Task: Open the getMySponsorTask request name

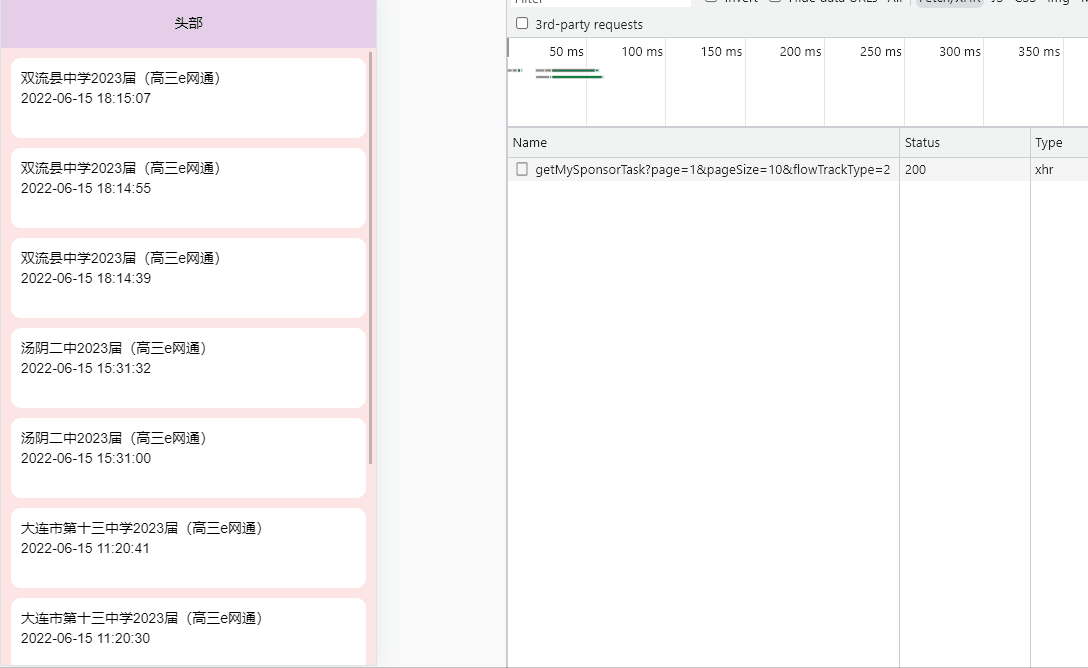Action: pos(713,169)
